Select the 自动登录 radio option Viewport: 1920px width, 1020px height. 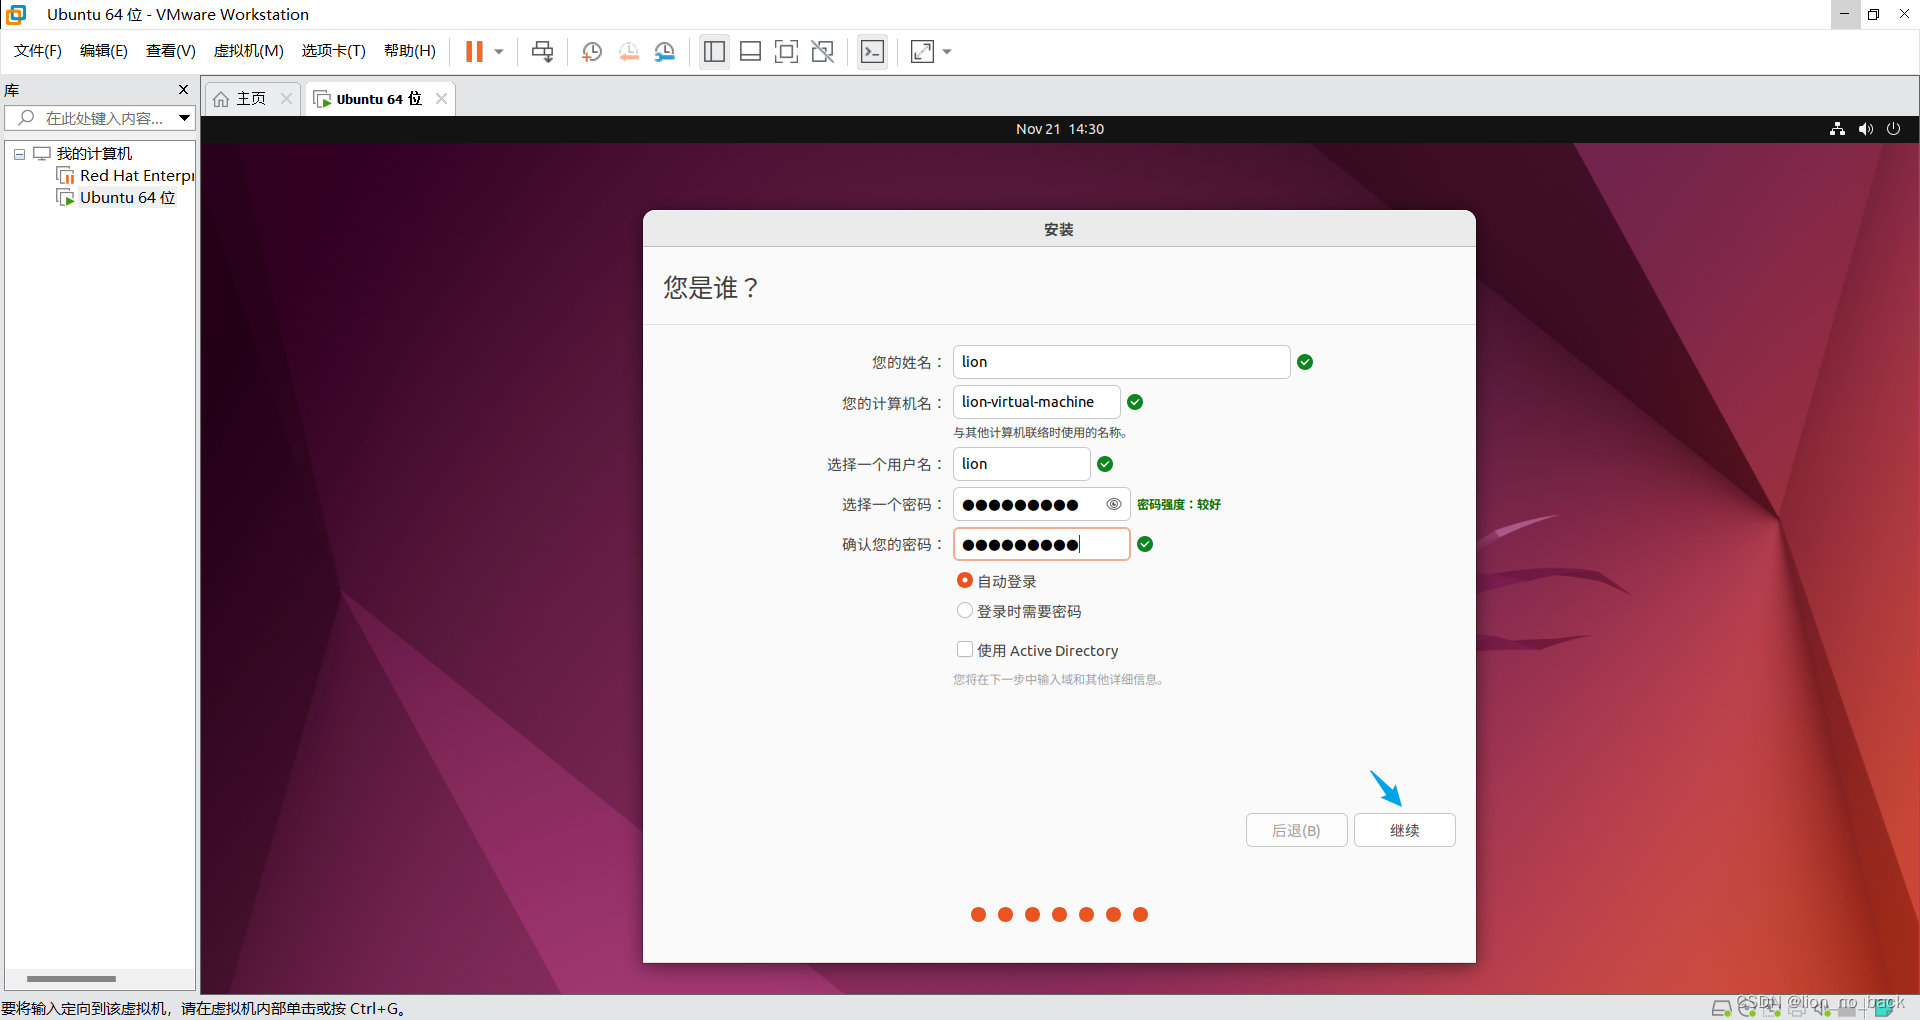[x=965, y=580]
